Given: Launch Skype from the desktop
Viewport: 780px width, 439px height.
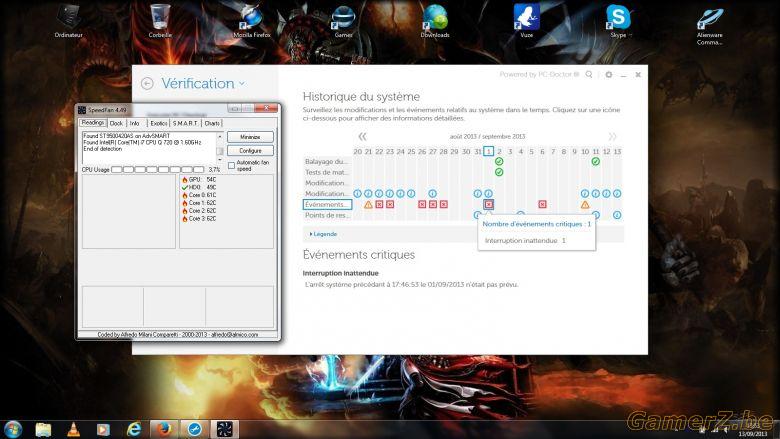Looking at the screenshot, I should tap(618, 21).
